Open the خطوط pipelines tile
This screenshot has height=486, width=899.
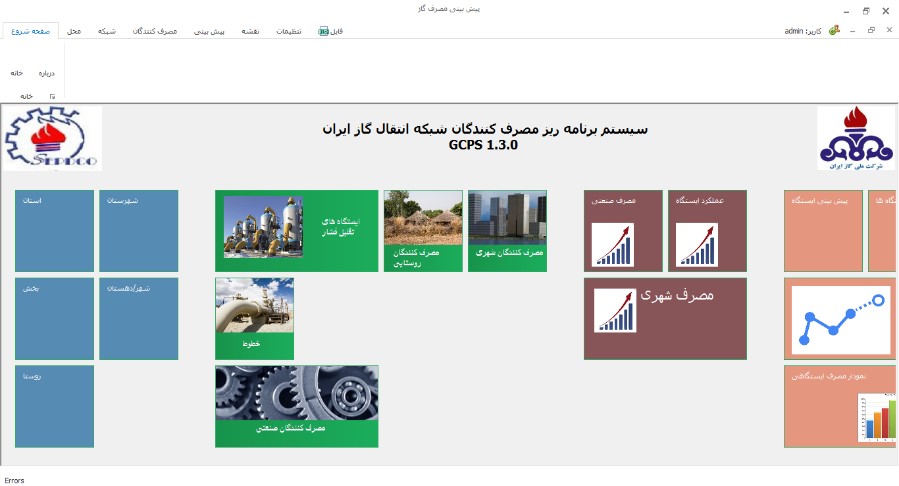pyautogui.click(x=255, y=319)
